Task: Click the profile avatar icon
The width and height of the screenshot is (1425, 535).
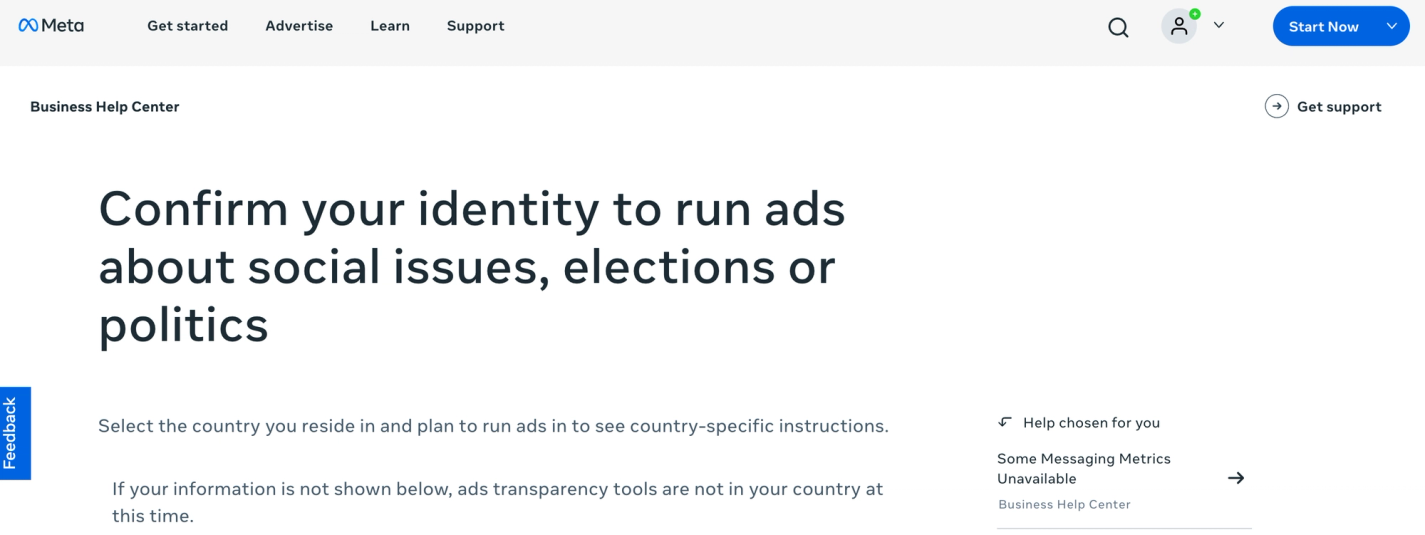Action: pos(1179,27)
